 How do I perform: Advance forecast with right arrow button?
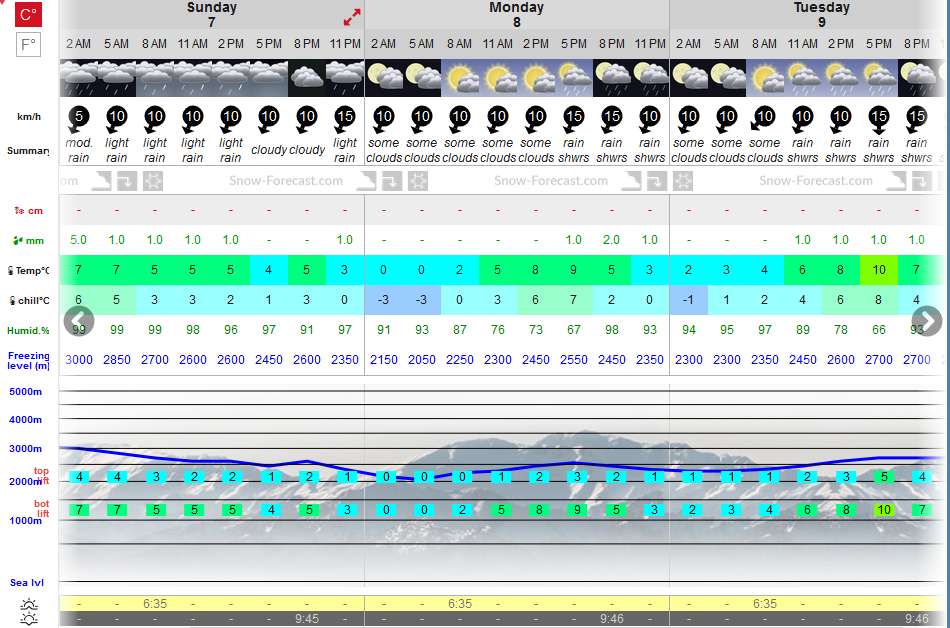pos(927,321)
